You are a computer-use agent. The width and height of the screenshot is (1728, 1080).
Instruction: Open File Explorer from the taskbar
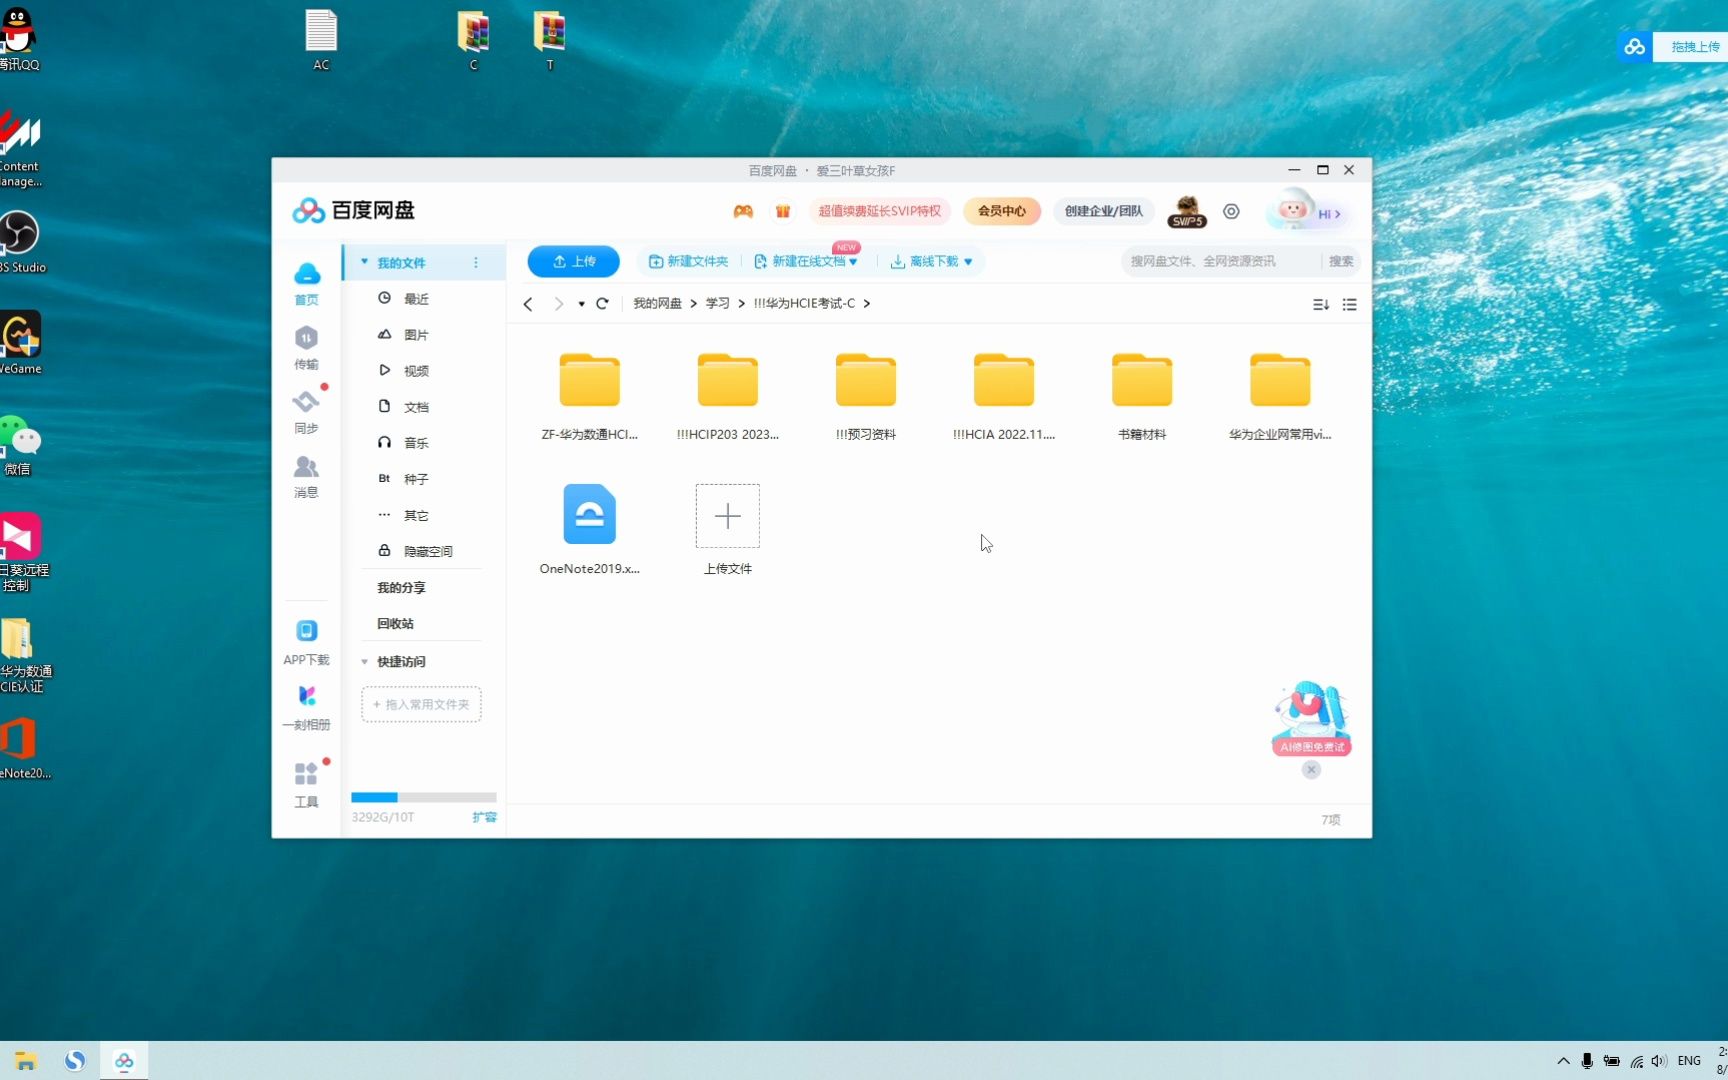pyautogui.click(x=26, y=1060)
